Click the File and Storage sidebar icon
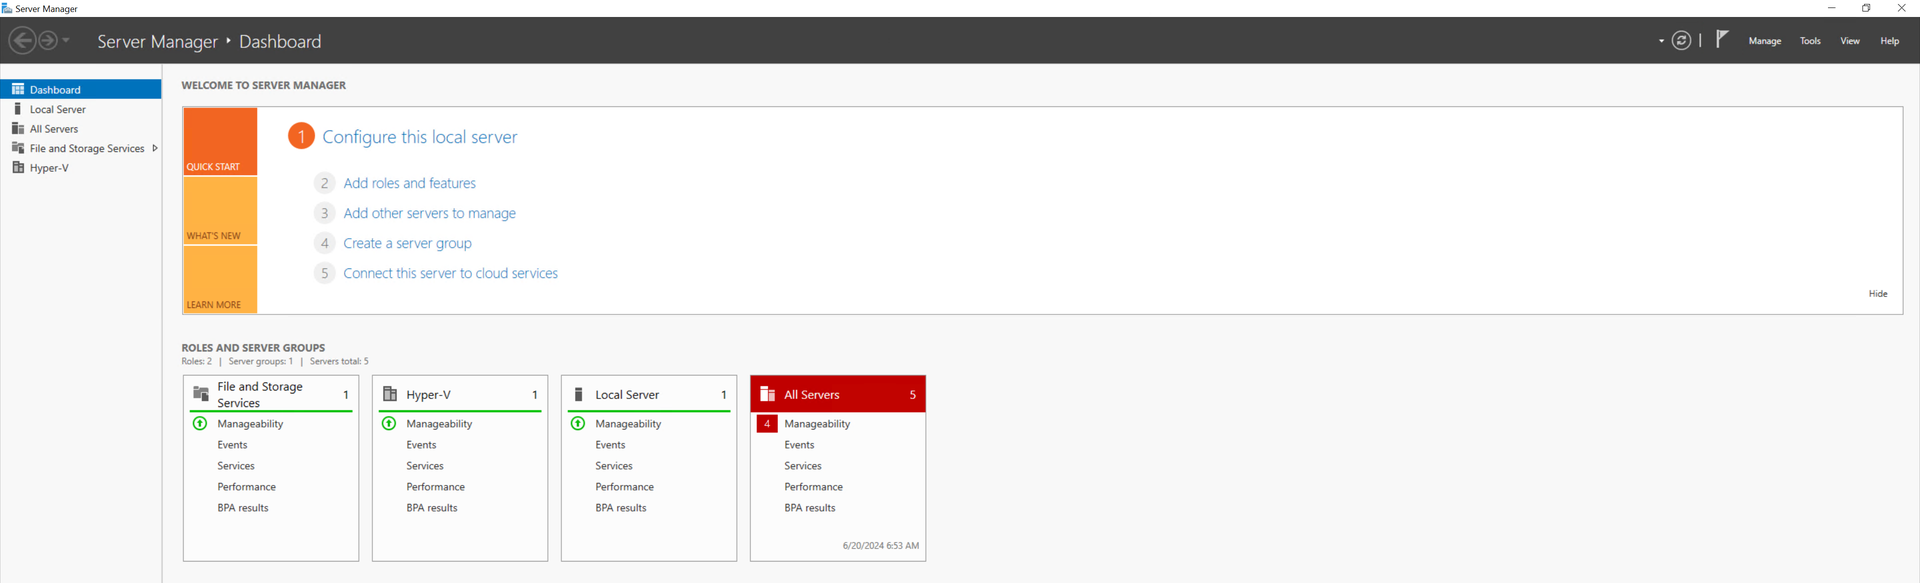Image resolution: width=1920 pixels, height=583 pixels. point(18,148)
